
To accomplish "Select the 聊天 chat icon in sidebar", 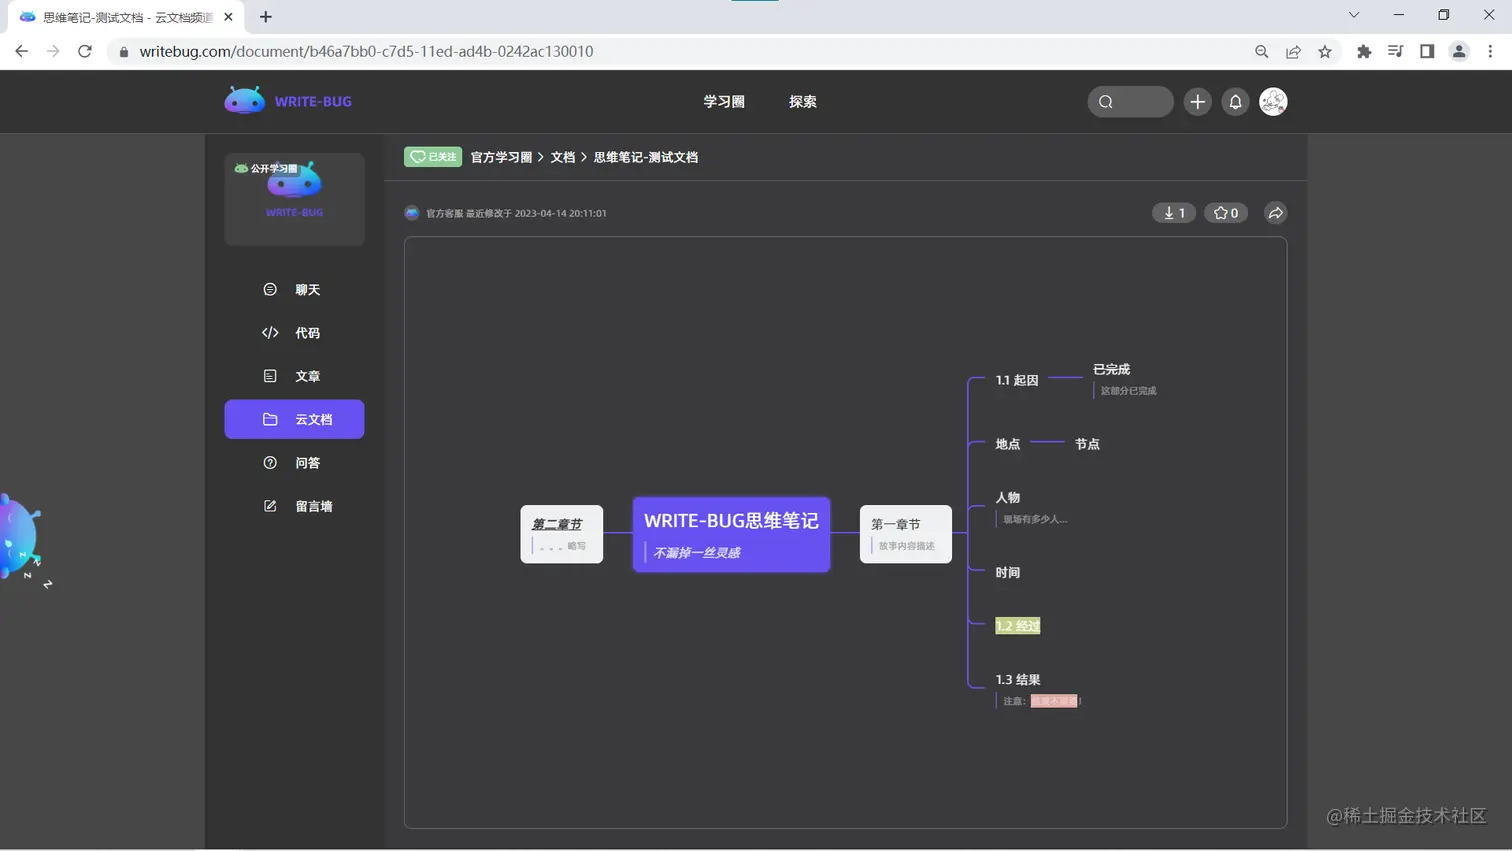I will tap(269, 289).
